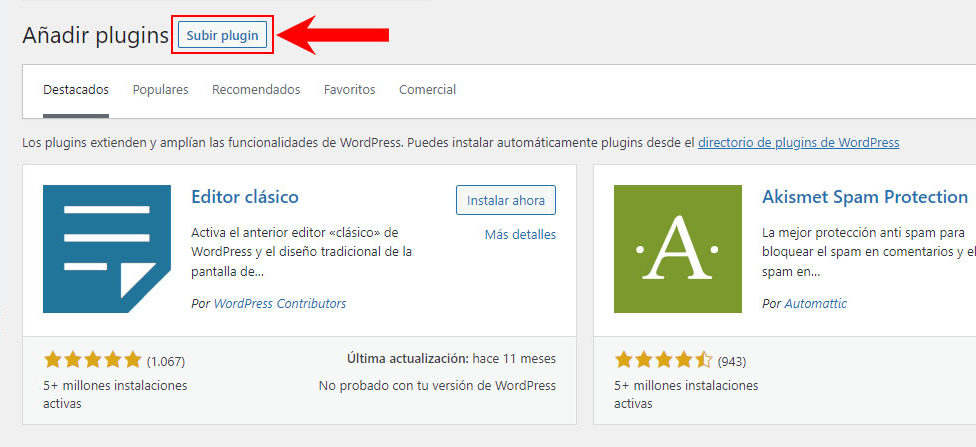Viewport: 976px width, 447px height.
Task: Open the Destacados tab
Action: point(76,90)
